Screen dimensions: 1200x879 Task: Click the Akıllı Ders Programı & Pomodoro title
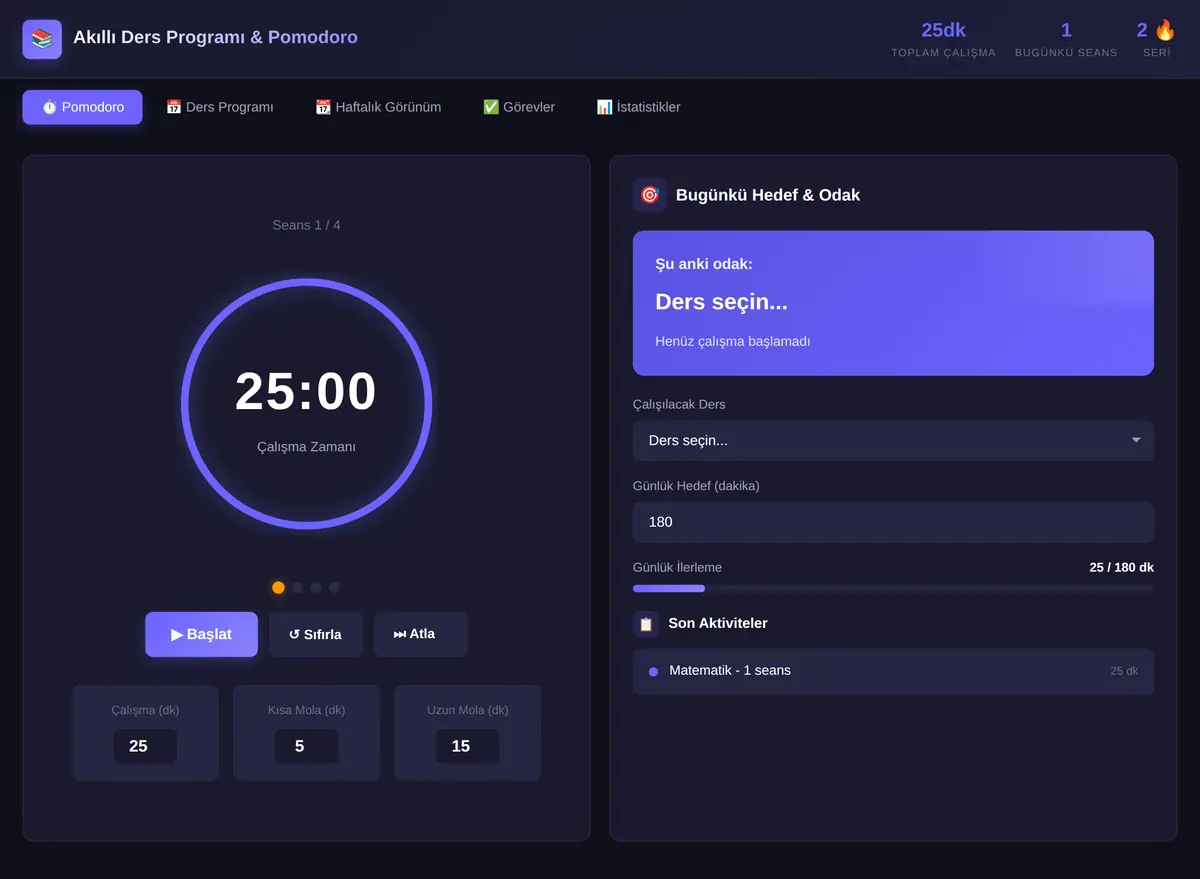tap(215, 37)
